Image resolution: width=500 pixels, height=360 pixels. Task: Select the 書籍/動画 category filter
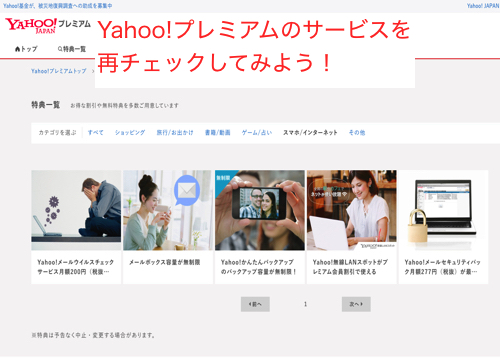(x=218, y=132)
